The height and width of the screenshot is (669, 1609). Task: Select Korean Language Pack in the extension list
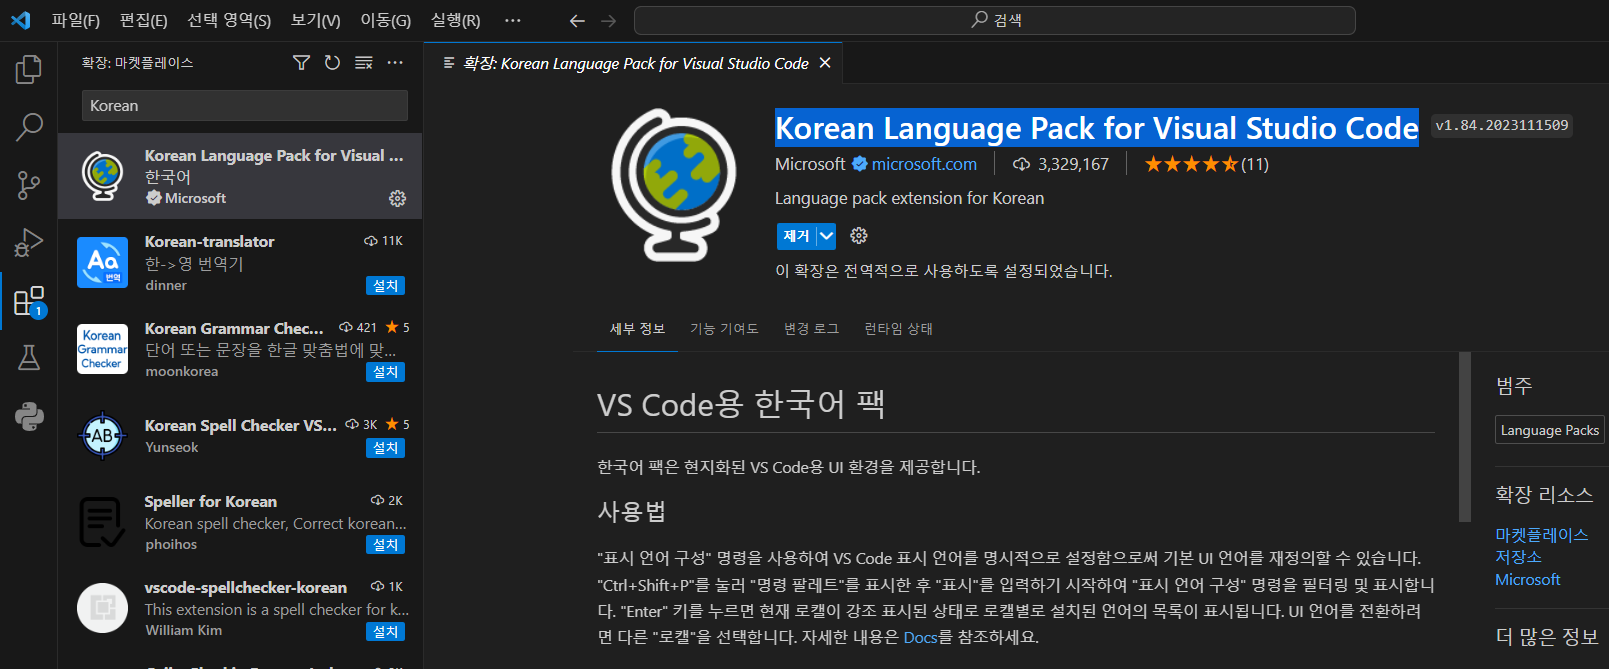click(240, 176)
